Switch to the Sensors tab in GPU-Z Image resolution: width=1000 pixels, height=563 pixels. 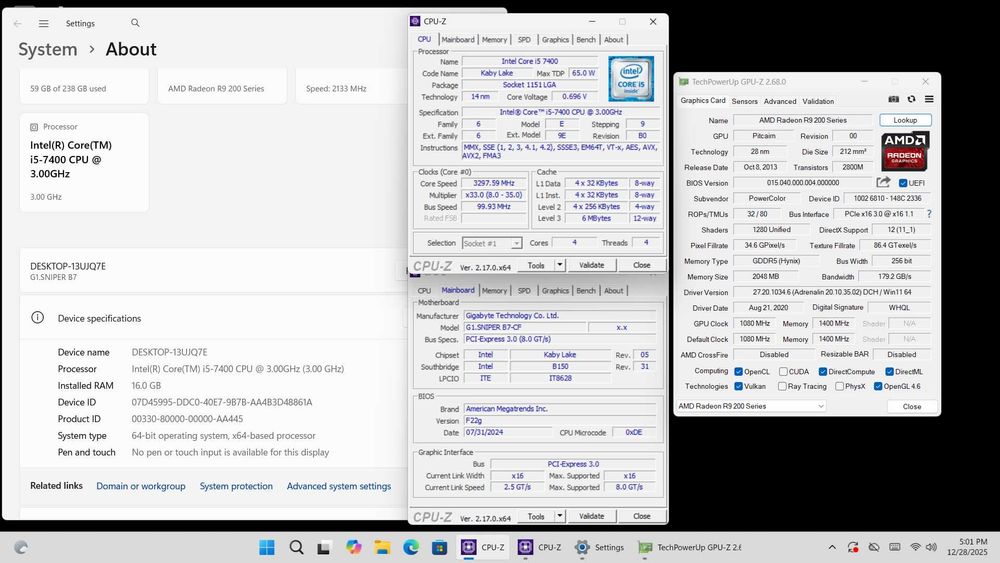744,101
